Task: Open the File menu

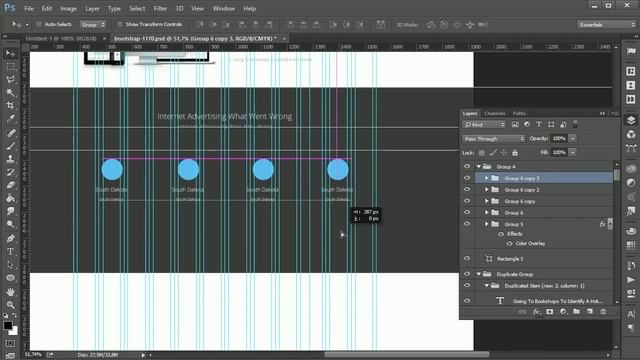Action: pyautogui.click(x=29, y=9)
